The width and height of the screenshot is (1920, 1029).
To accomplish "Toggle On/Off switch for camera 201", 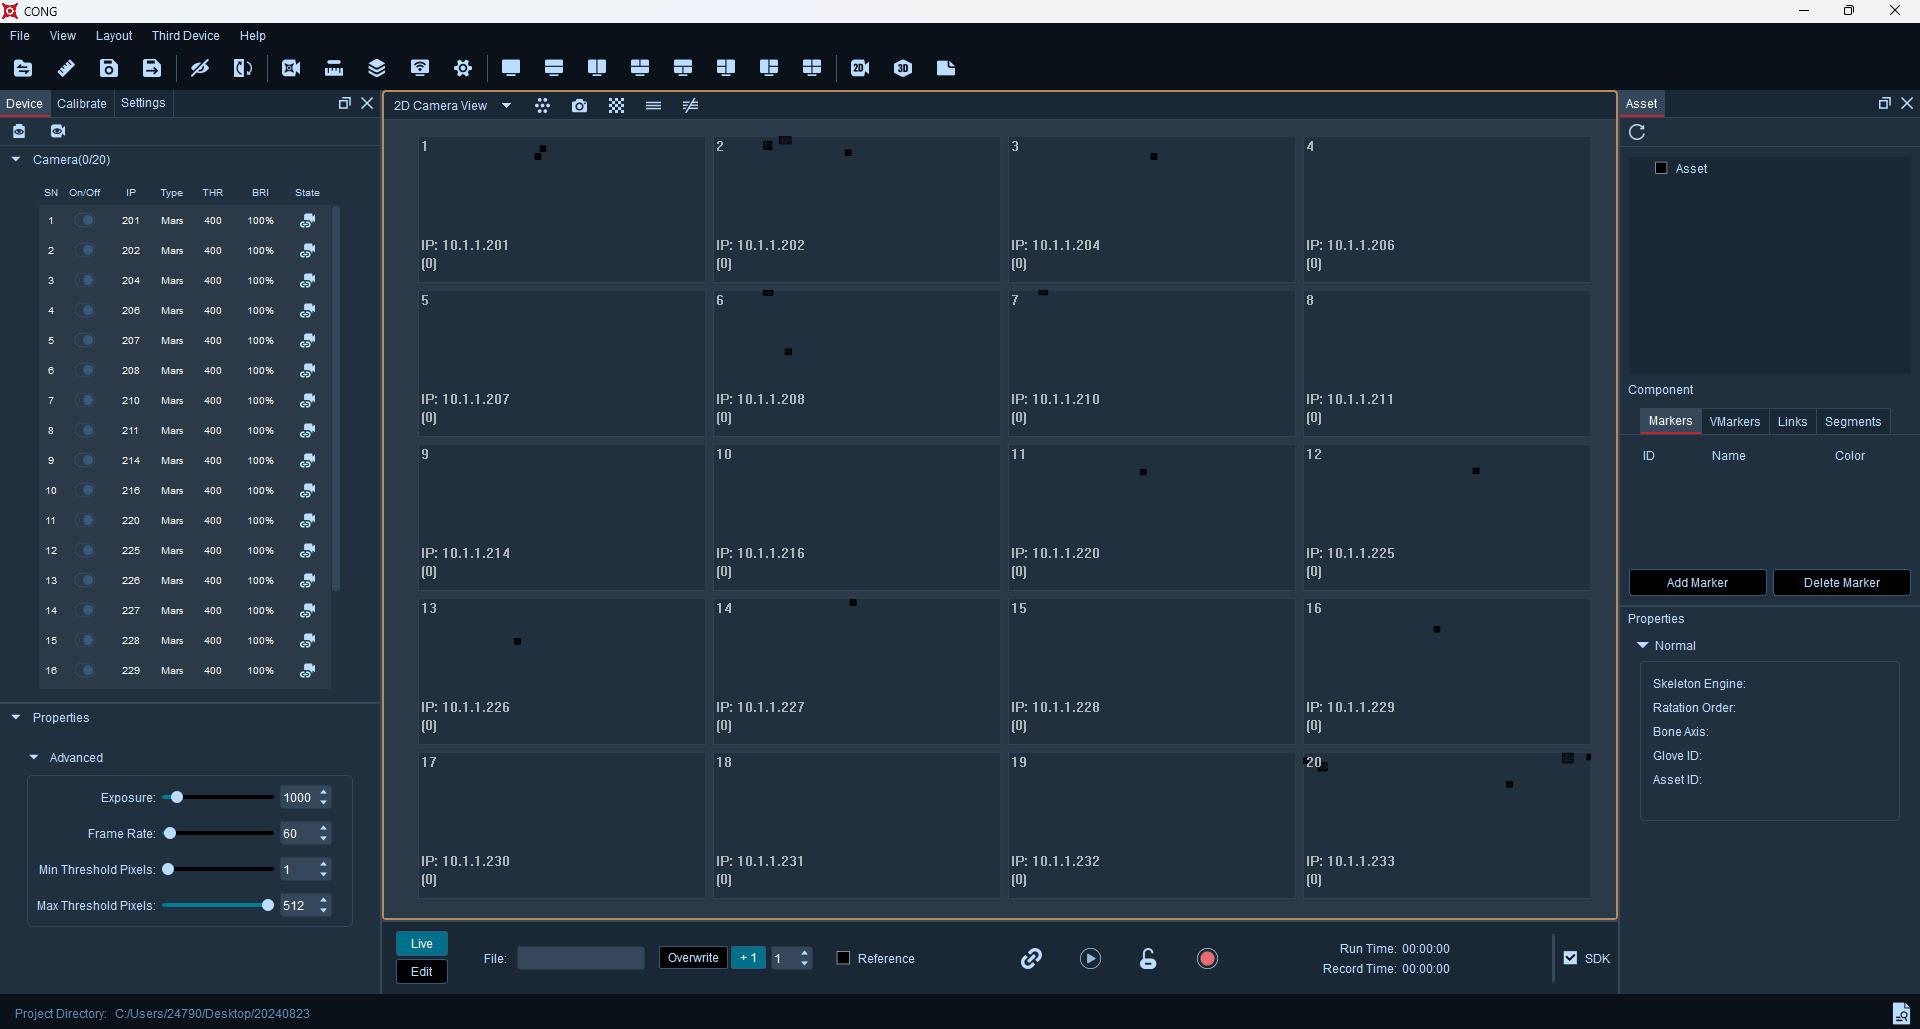I will 87,221.
